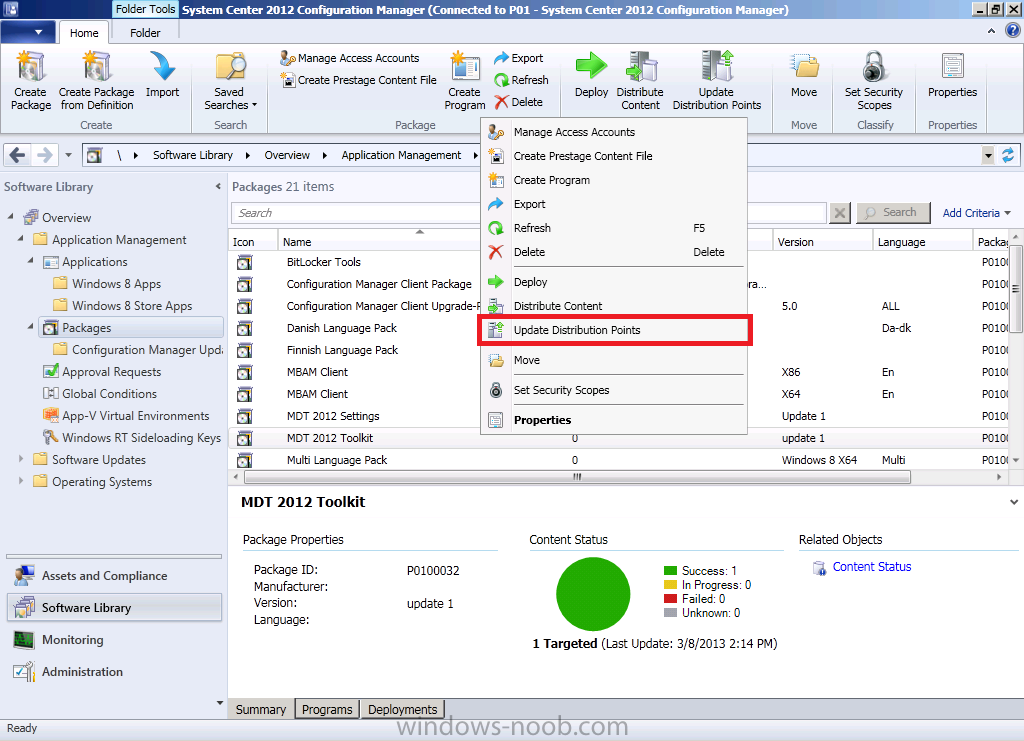Choose Deploy from the context menu
Viewport: 1024px width, 741px height.
click(614, 282)
